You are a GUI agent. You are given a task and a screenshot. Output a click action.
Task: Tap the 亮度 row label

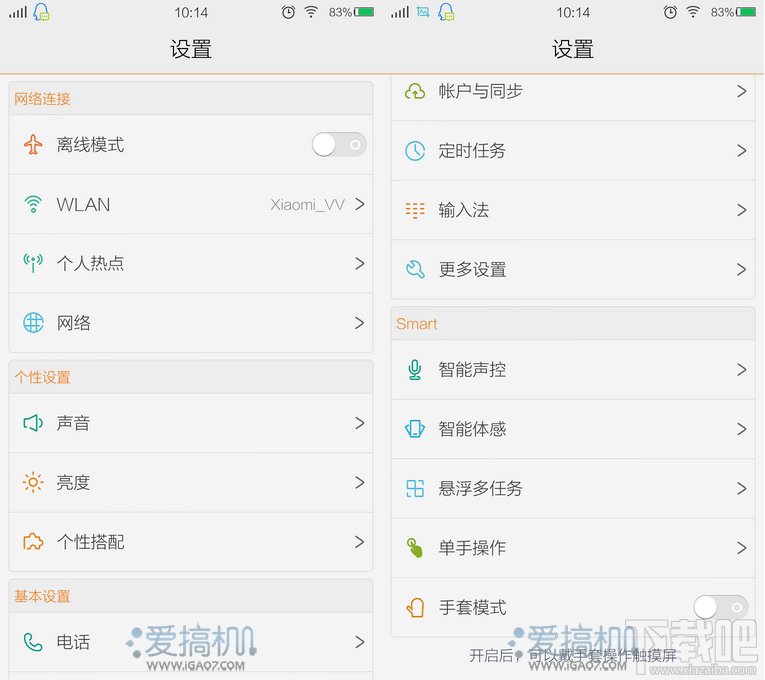(73, 482)
